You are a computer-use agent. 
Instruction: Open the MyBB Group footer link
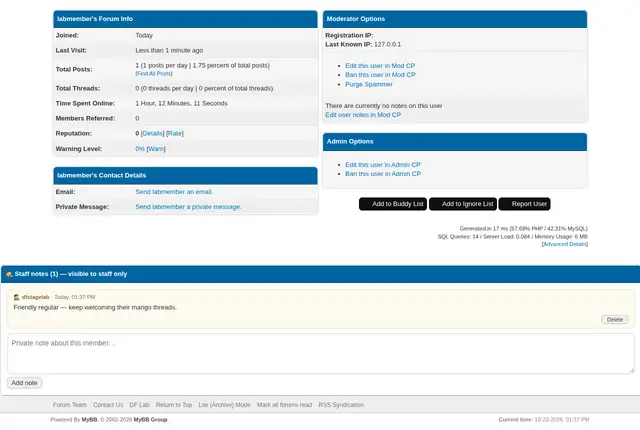(x=151, y=420)
